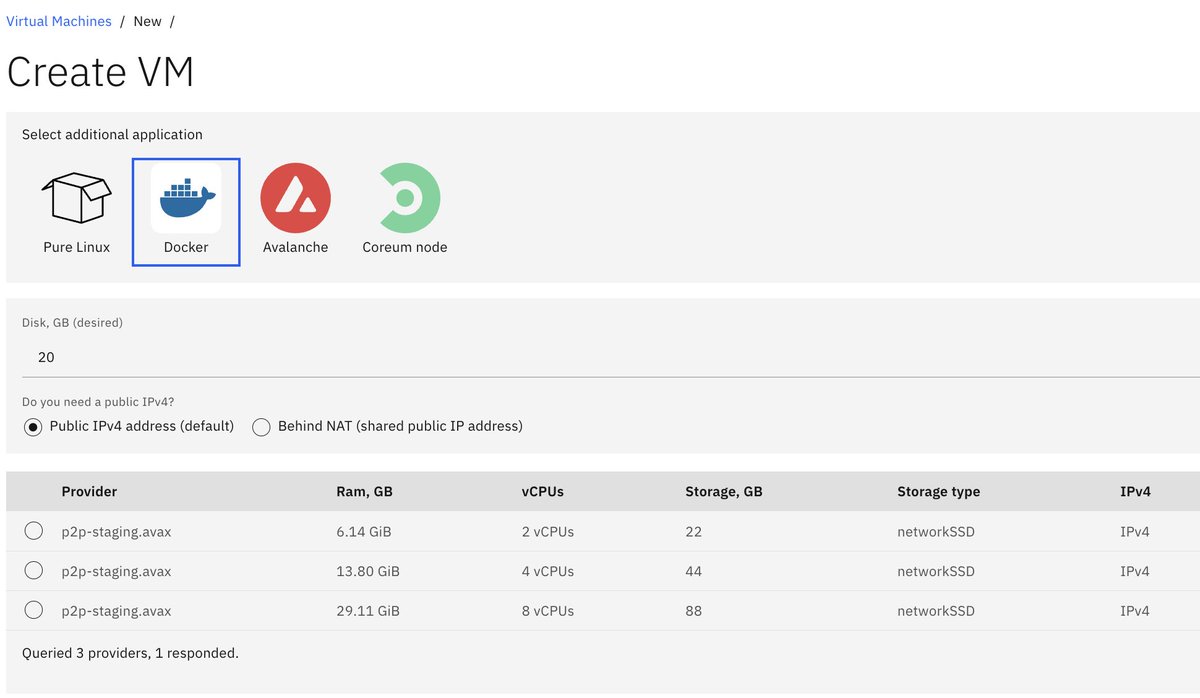Choose the 6.14 GiB provider radio button
The width and height of the screenshot is (1200, 698).
pos(33,531)
